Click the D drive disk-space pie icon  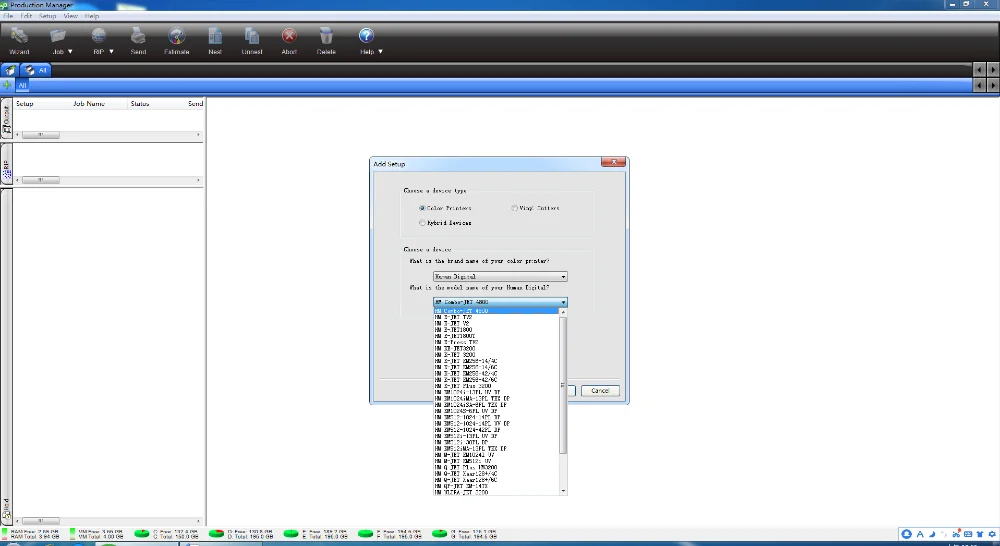[x=216, y=533]
